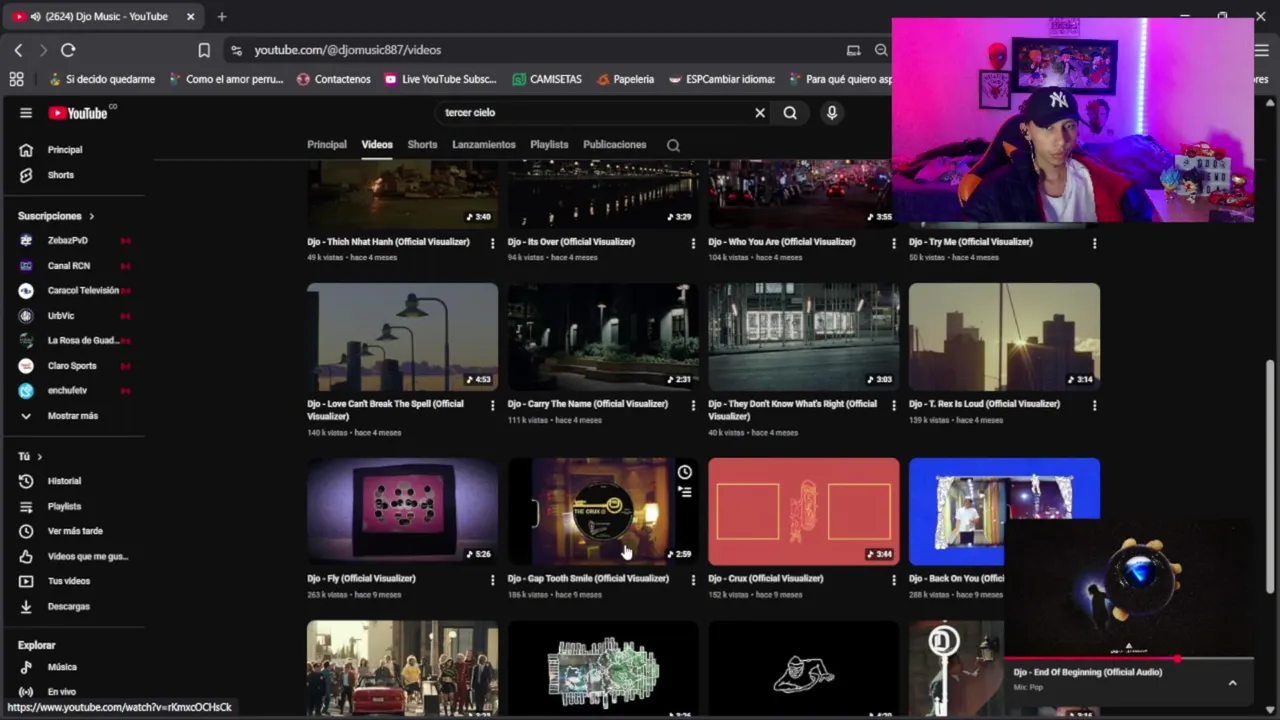
Task: Click the miniplayer title End Of Beginning
Action: 1088,672
